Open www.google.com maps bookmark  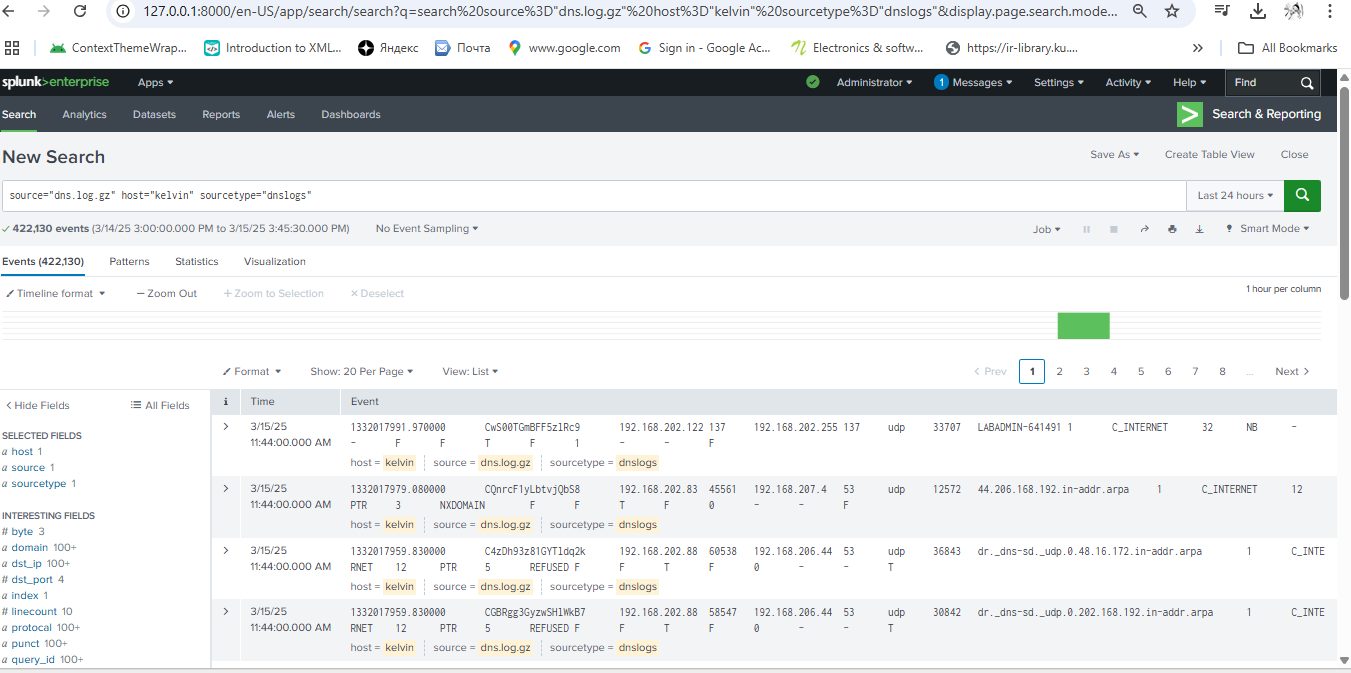pos(564,47)
